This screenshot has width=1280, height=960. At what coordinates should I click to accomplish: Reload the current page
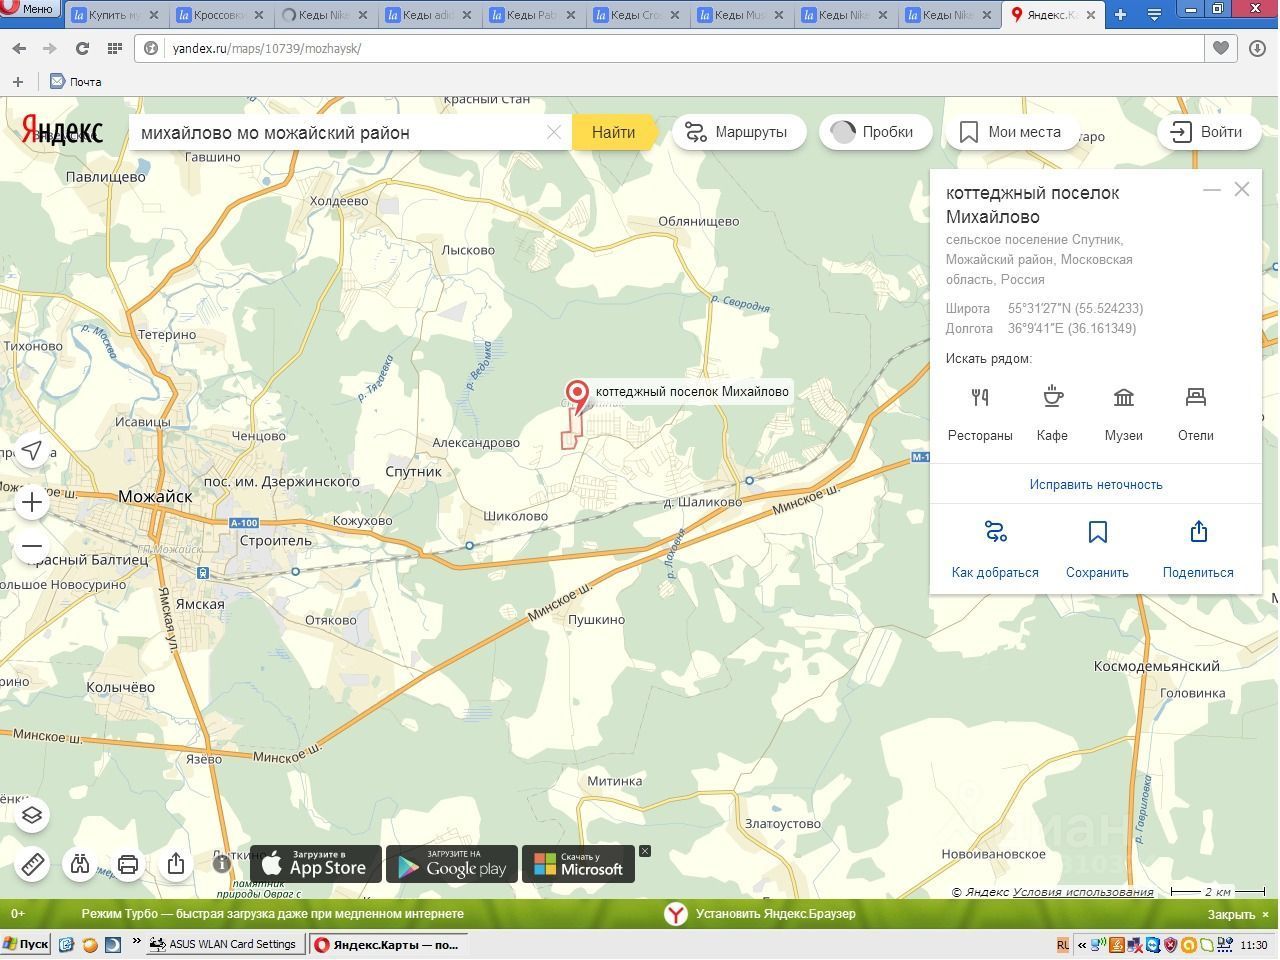(82, 48)
